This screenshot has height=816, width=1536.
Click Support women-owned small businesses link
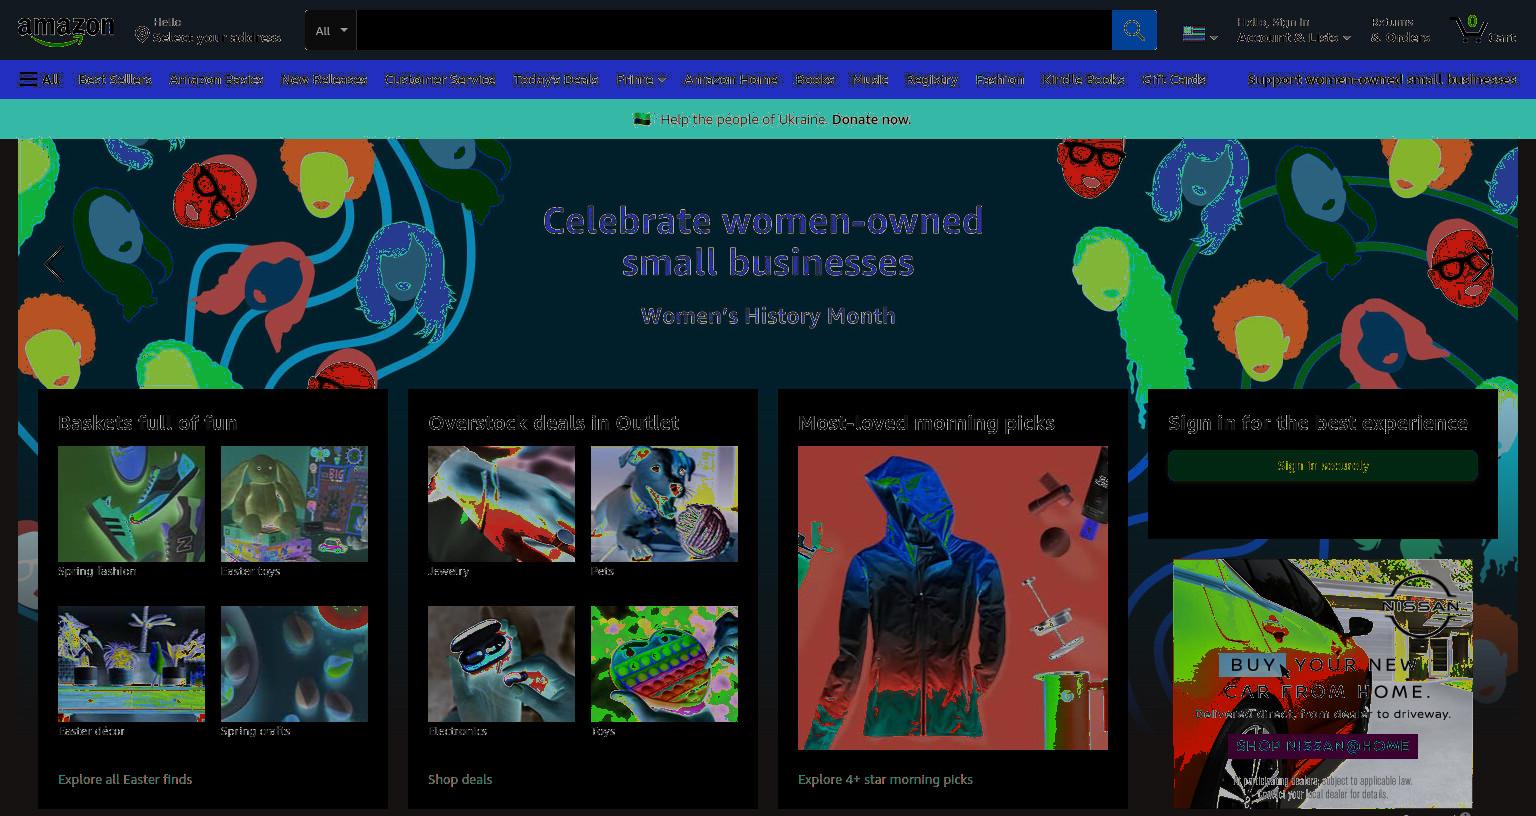(x=1382, y=79)
